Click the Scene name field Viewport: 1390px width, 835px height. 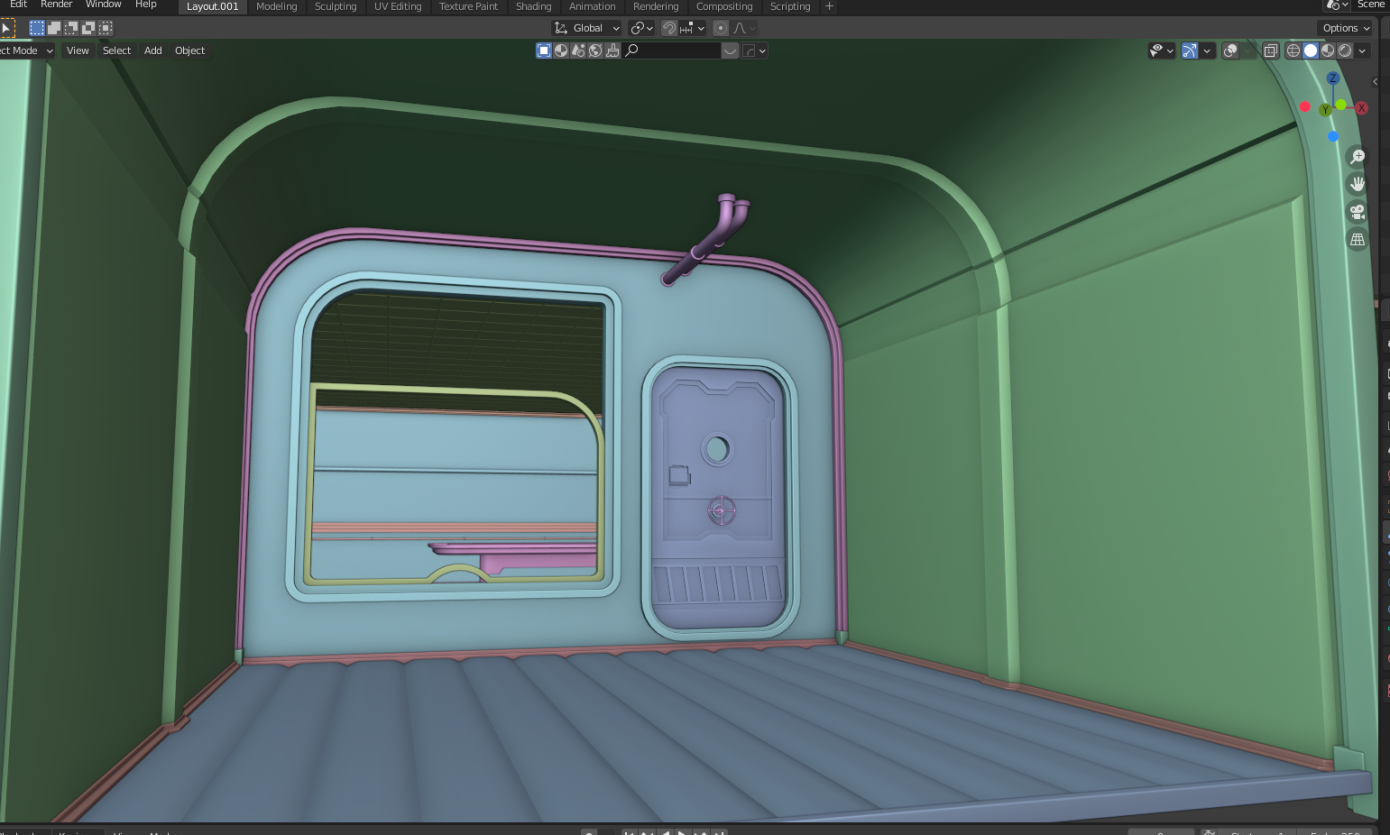click(x=1371, y=5)
